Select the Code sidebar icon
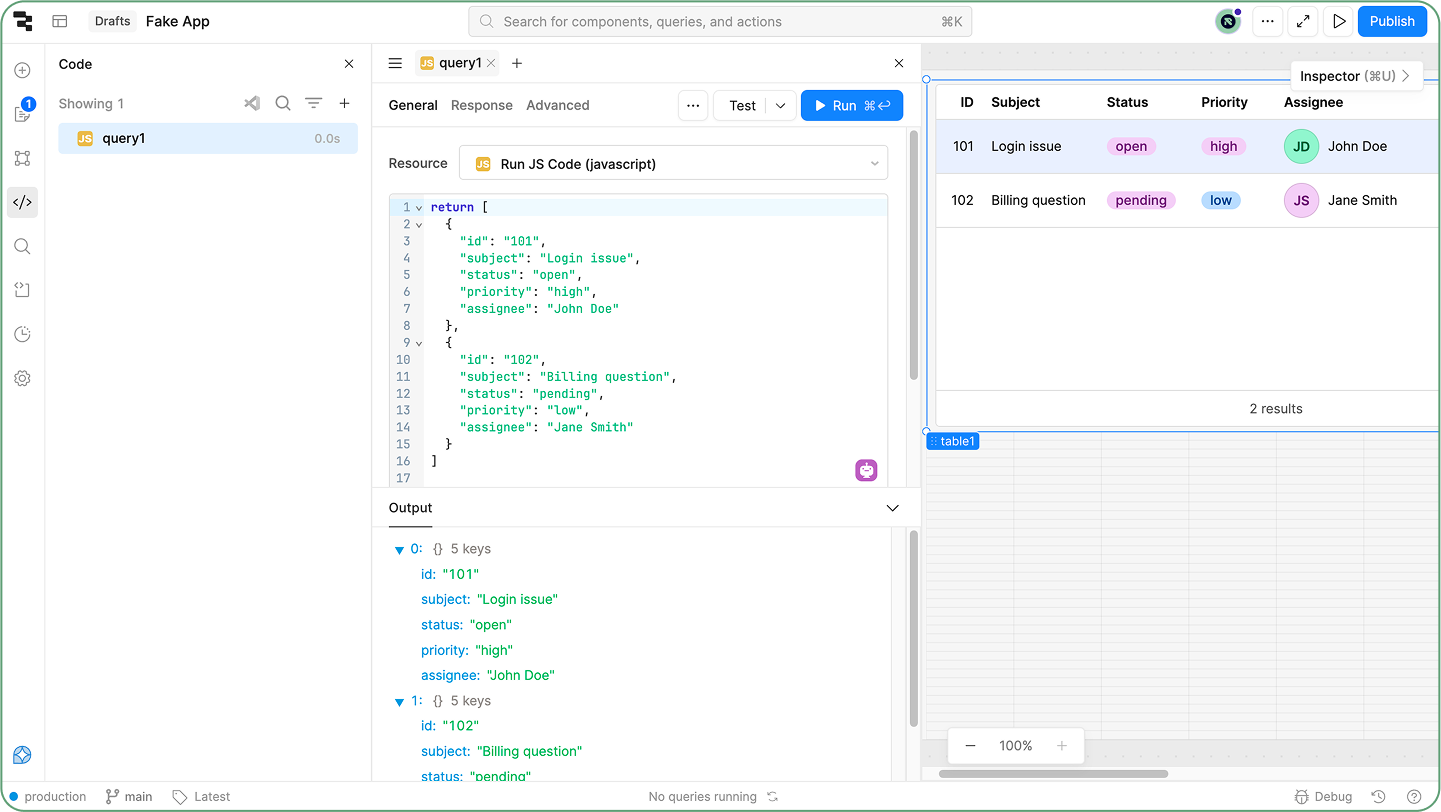This screenshot has height=812, width=1441. click(22, 202)
